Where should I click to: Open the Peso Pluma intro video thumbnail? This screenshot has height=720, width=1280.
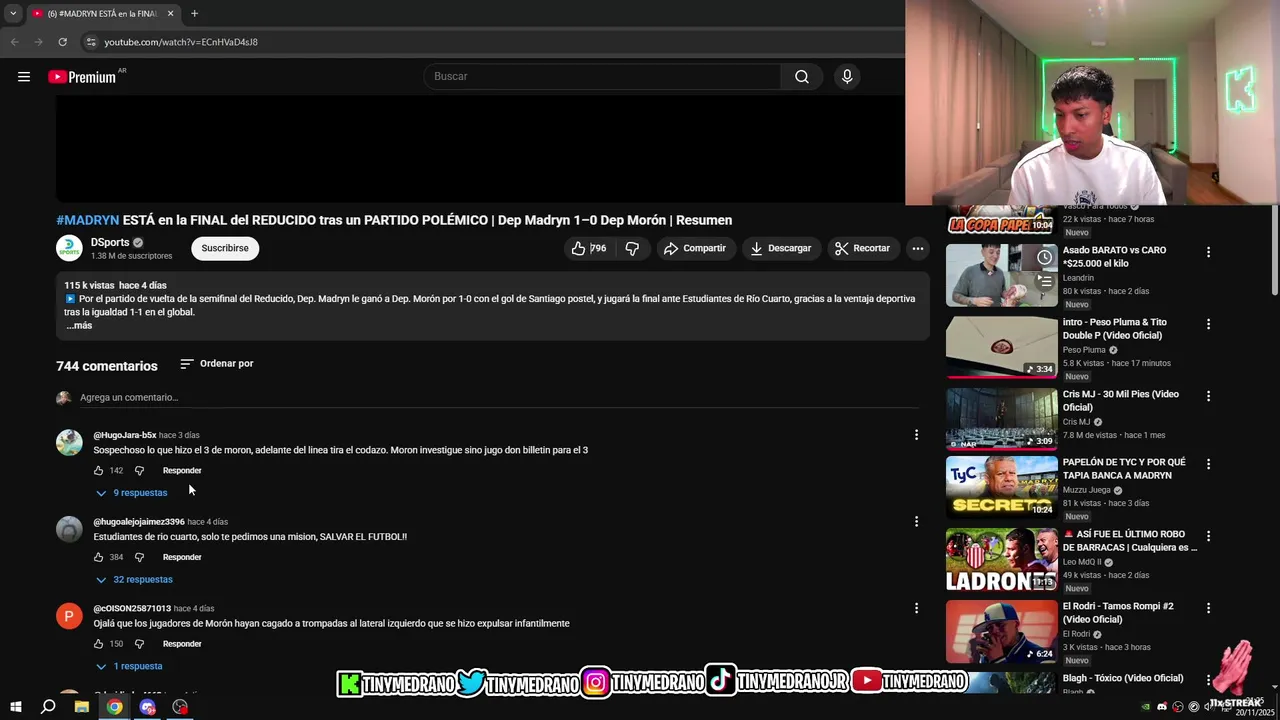pyautogui.click(x=1001, y=347)
